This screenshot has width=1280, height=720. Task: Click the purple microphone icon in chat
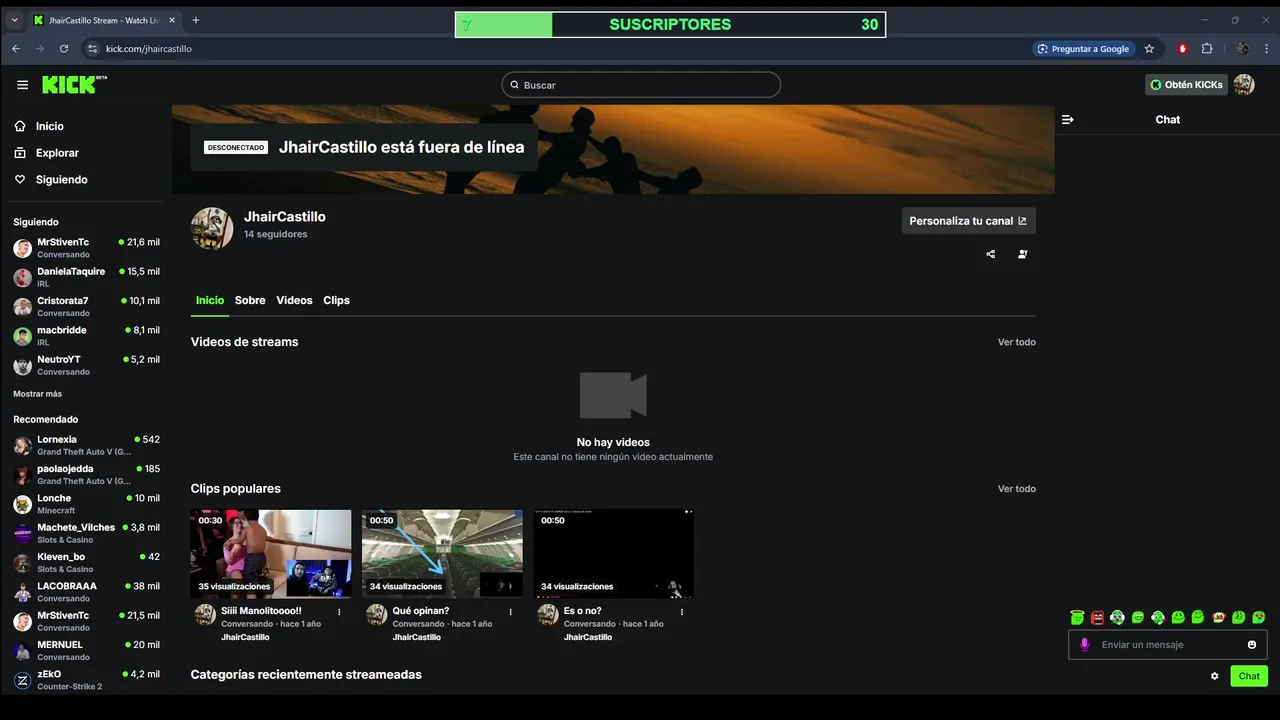click(1084, 645)
